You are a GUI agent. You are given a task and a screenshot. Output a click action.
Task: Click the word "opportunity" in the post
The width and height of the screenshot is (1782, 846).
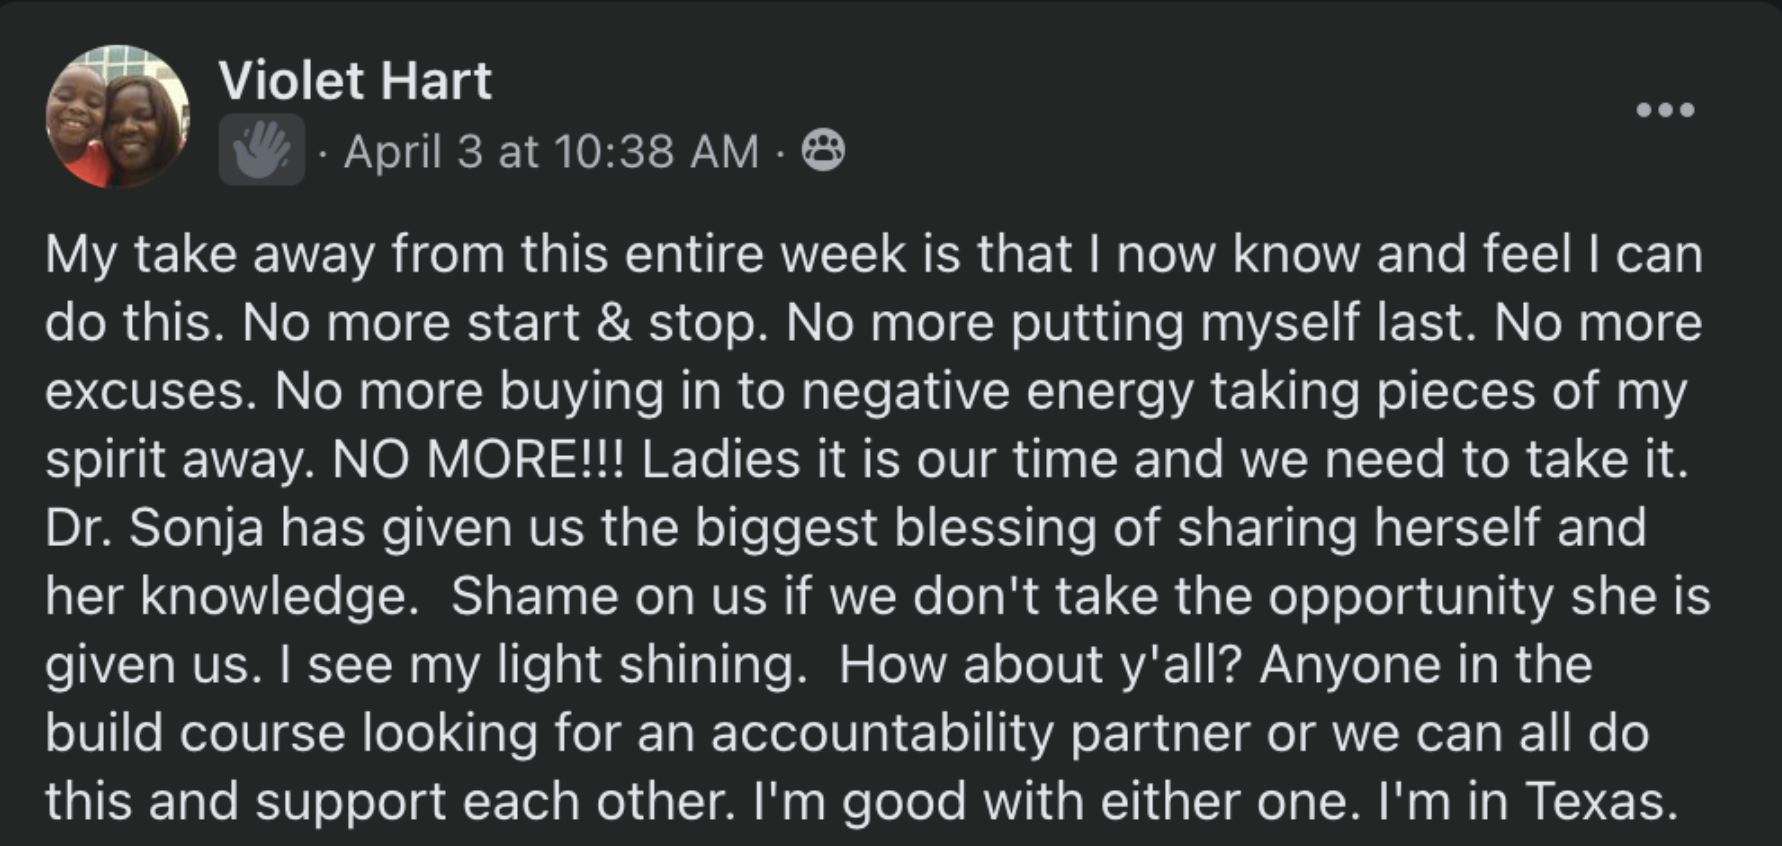pos(1411,597)
